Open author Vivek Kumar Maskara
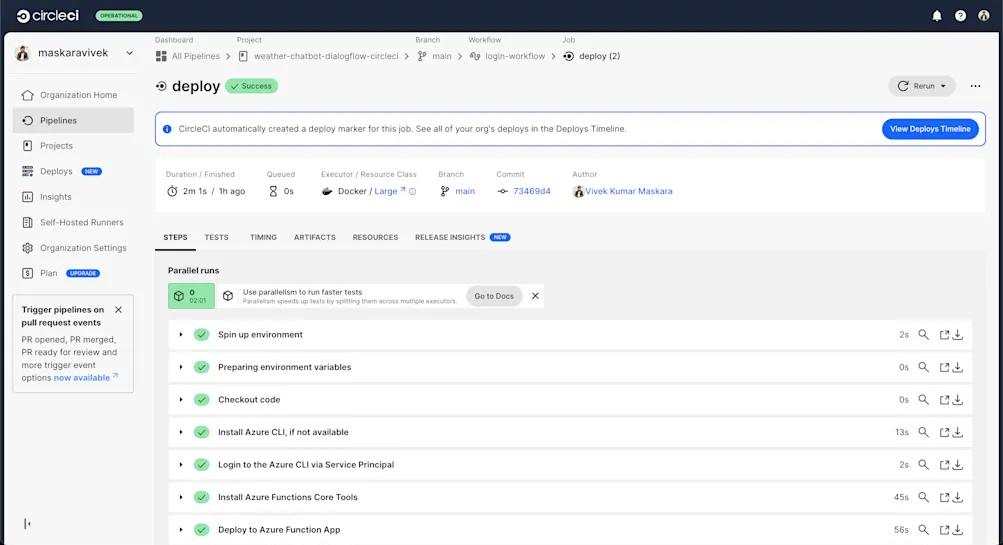Screen dimensions: 1003x545 (629, 191)
